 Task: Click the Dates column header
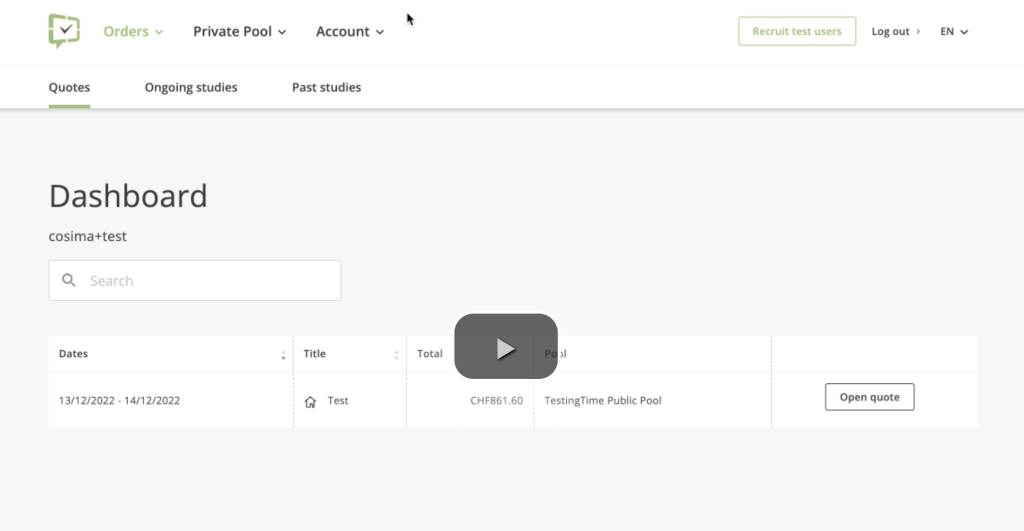pyautogui.click(x=73, y=353)
